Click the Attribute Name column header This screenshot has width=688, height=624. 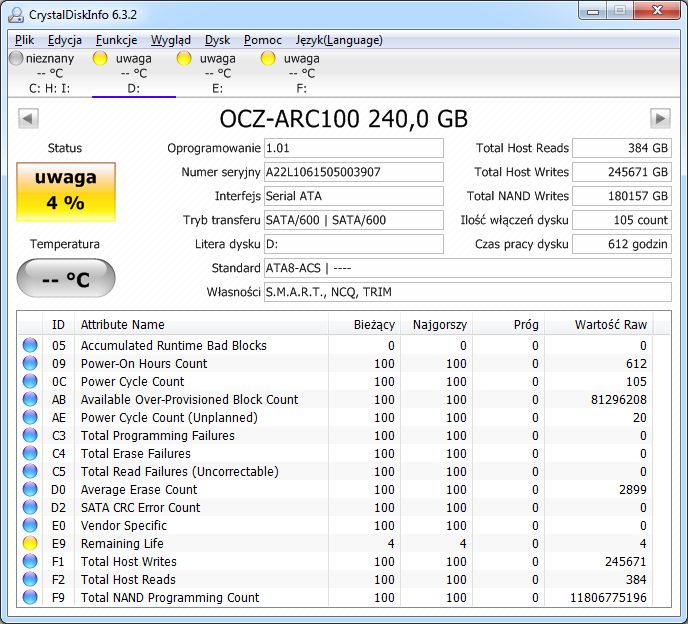(201, 325)
